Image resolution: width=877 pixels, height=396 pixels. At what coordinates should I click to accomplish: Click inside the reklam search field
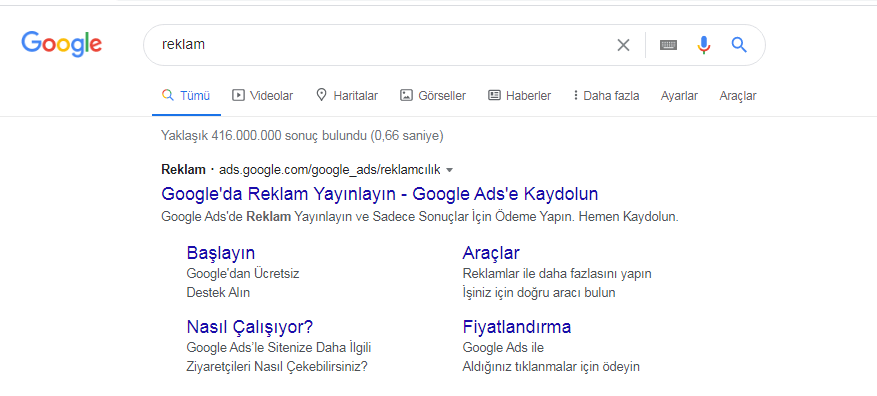tap(380, 45)
